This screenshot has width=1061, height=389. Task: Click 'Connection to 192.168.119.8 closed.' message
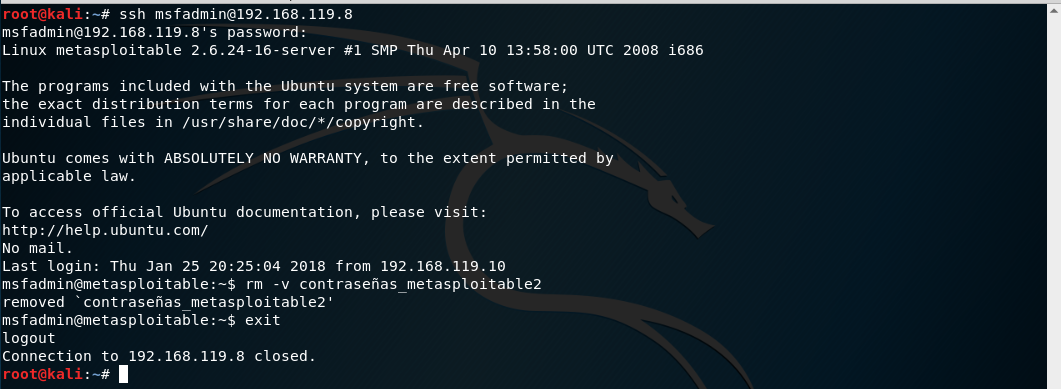(x=159, y=356)
